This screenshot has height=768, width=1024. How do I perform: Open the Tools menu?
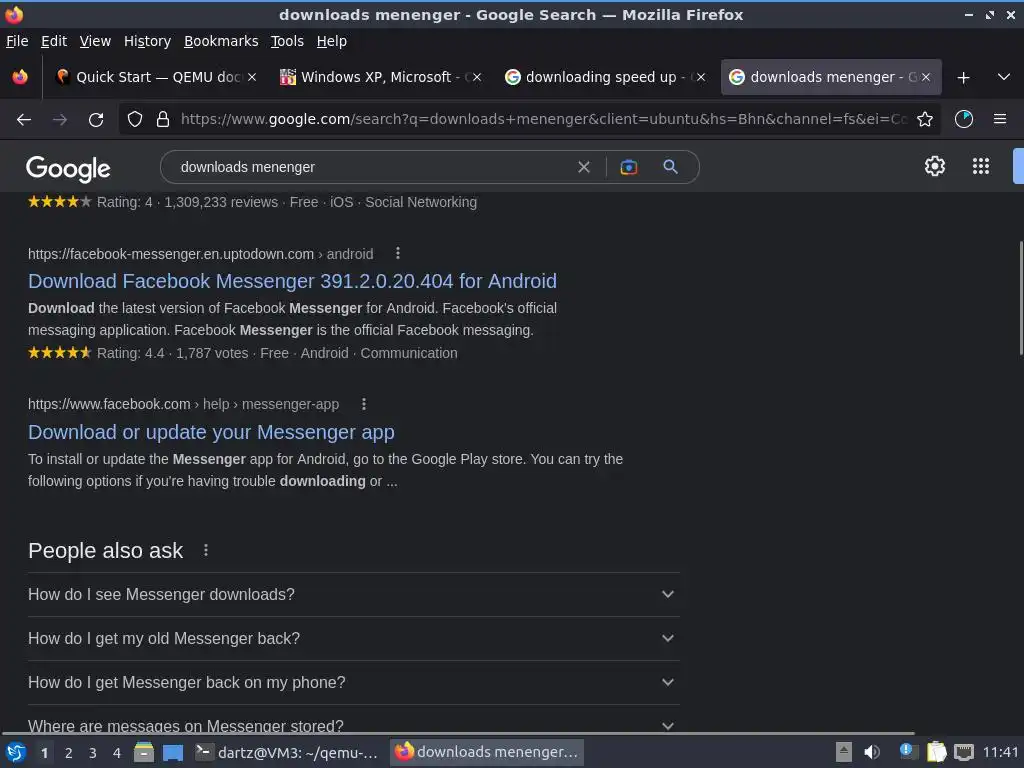(287, 41)
